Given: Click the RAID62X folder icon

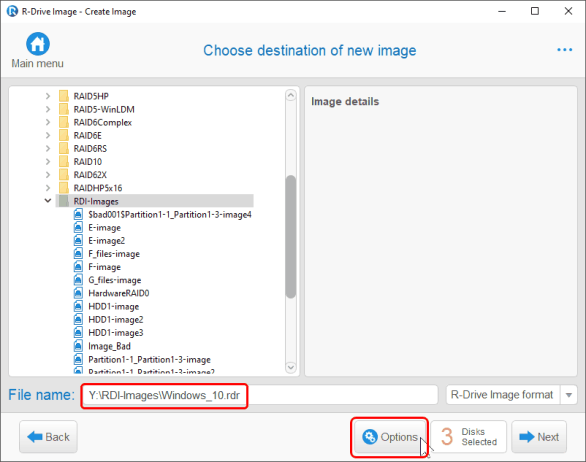Looking at the screenshot, I should pyautogui.click(x=64, y=175).
